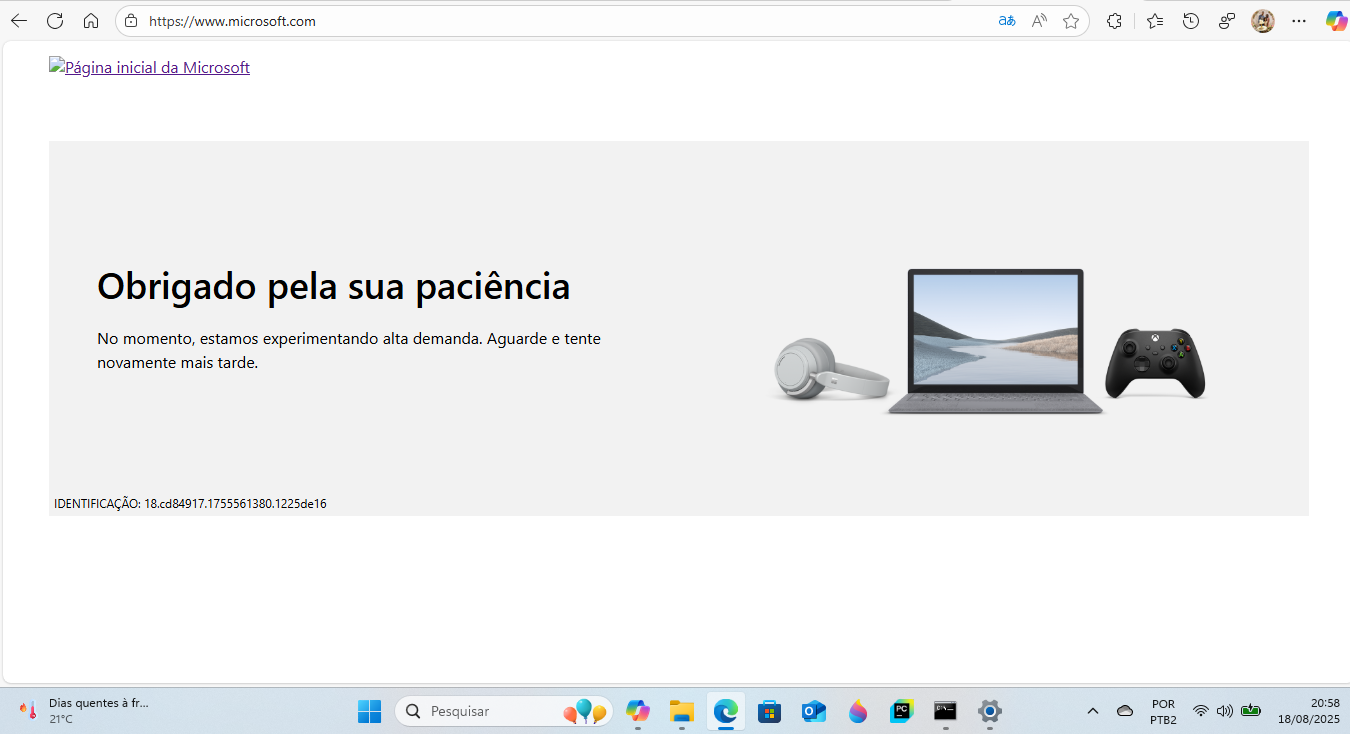The width and height of the screenshot is (1350, 734).
Task: Open Microsoft Store from taskbar
Action: point(769,711)
